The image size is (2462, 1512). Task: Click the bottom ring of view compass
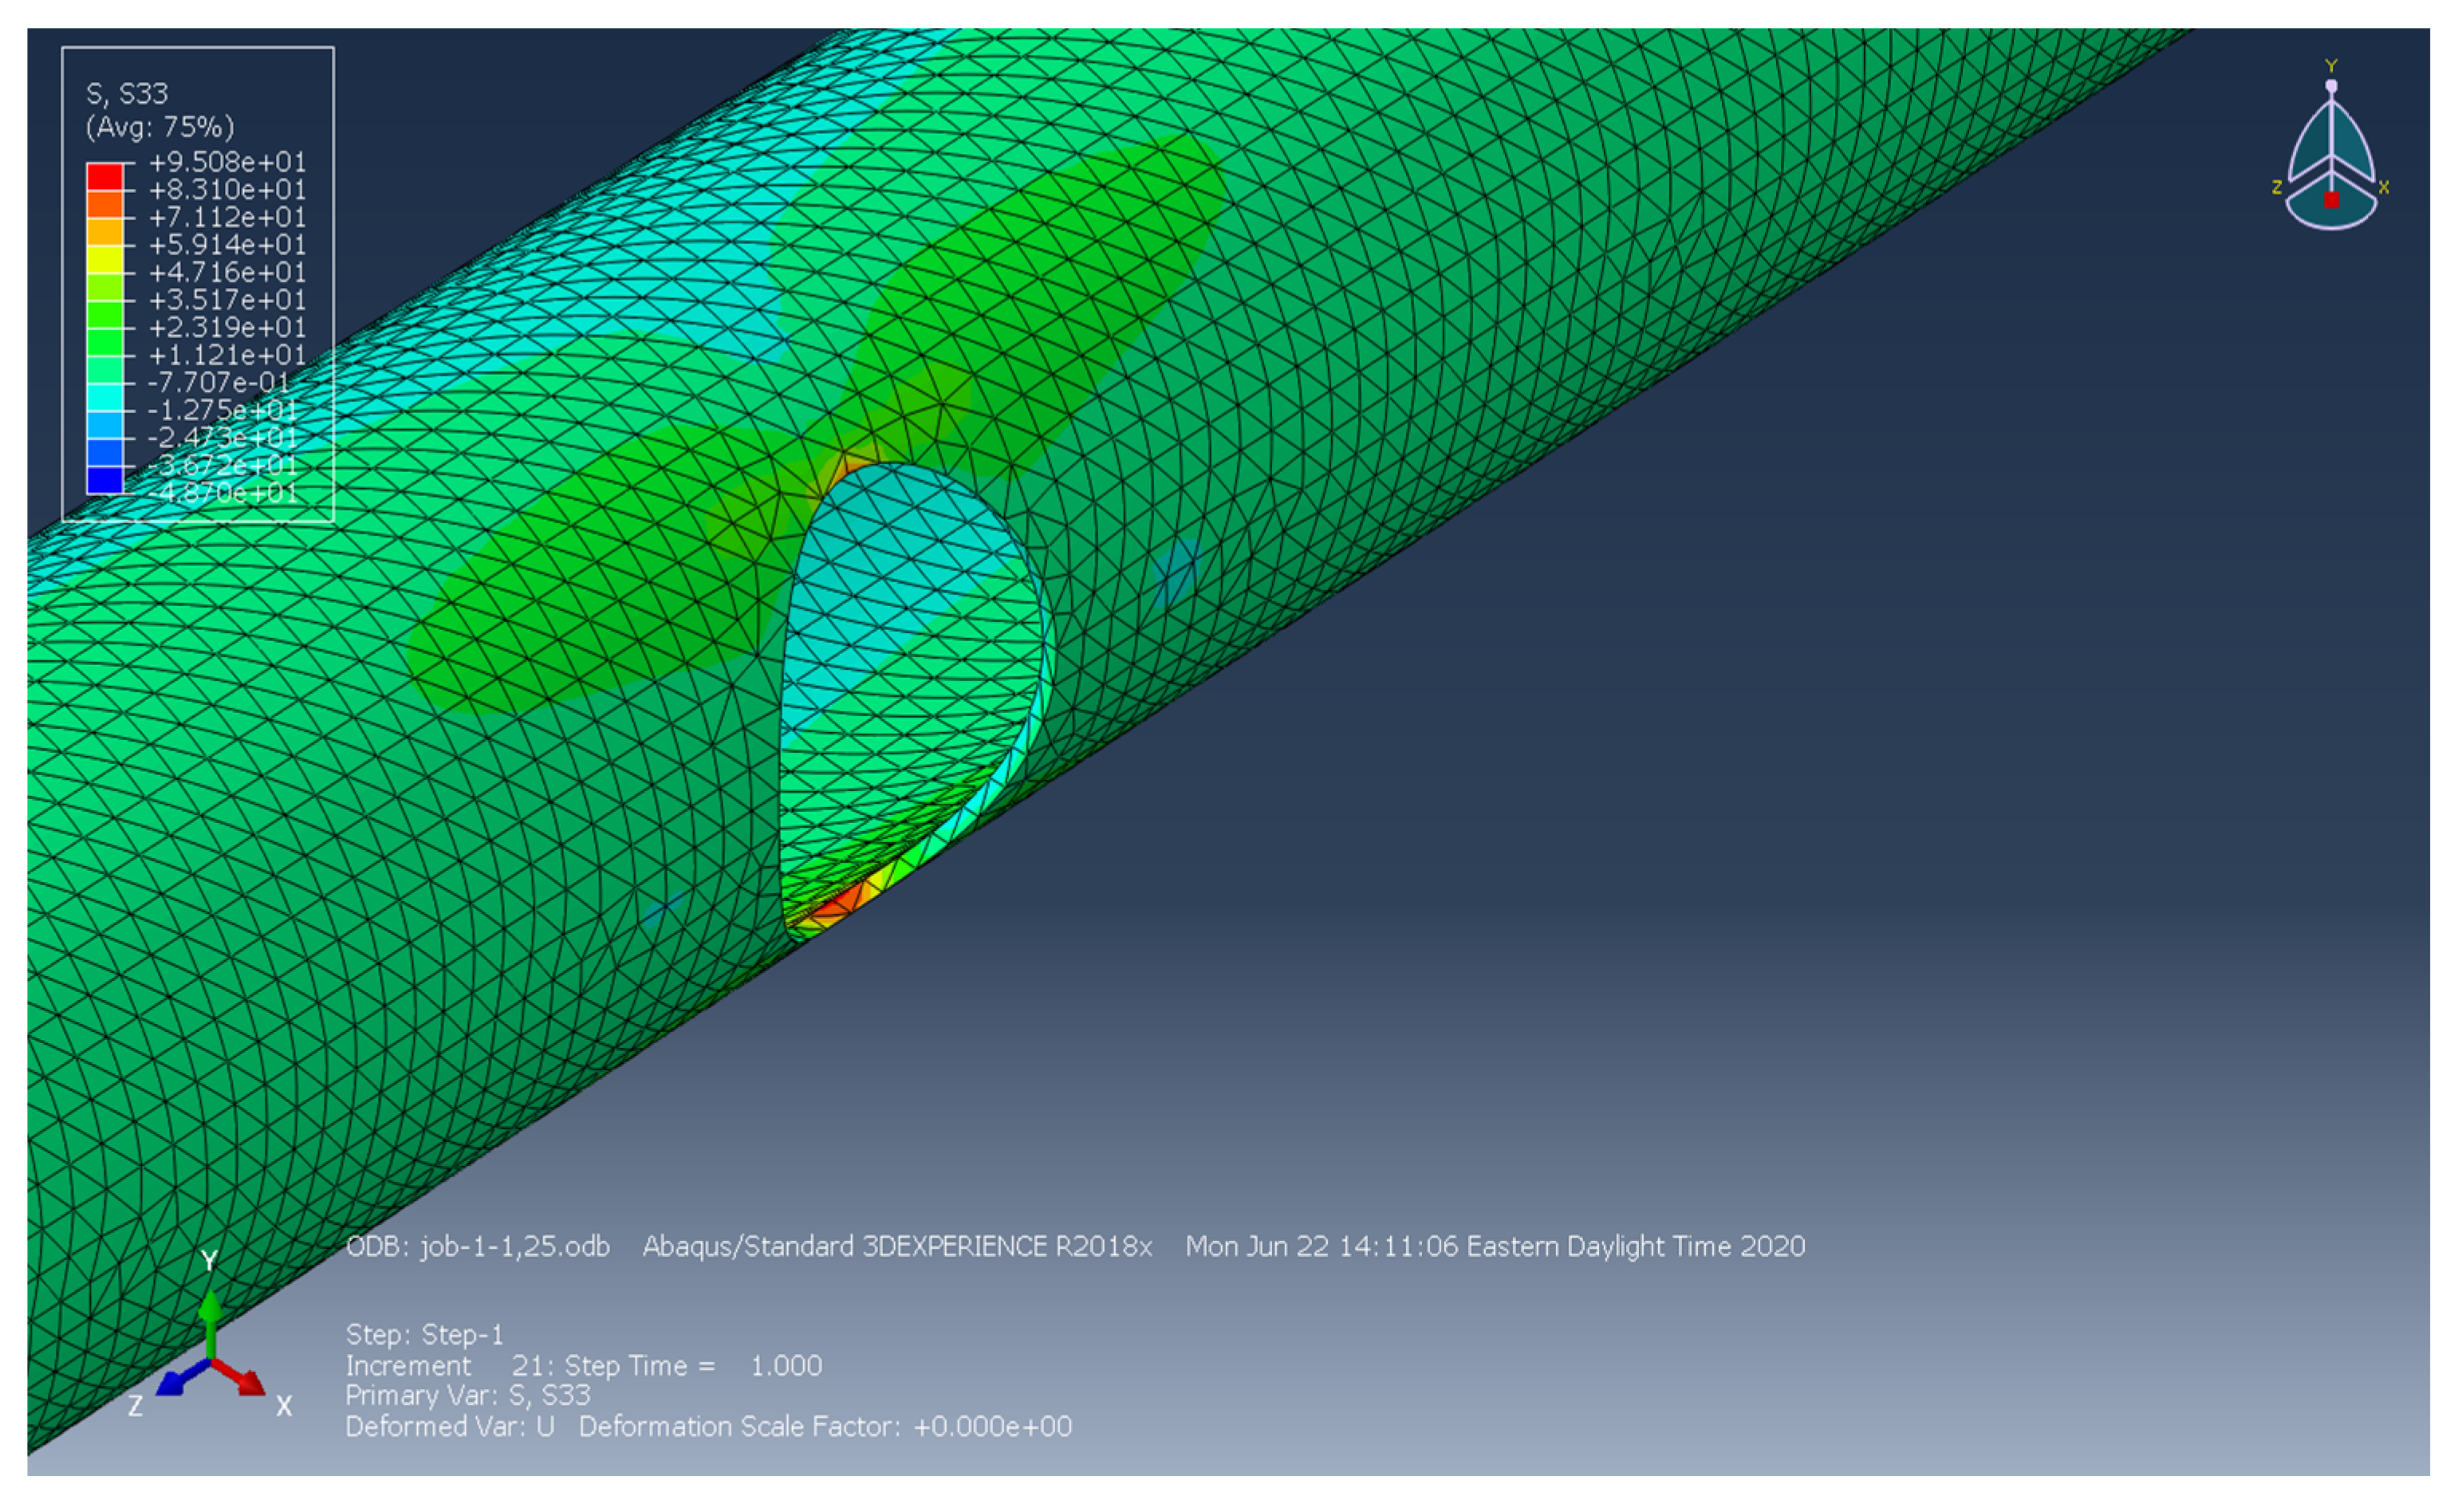(x=2332, y=220)
